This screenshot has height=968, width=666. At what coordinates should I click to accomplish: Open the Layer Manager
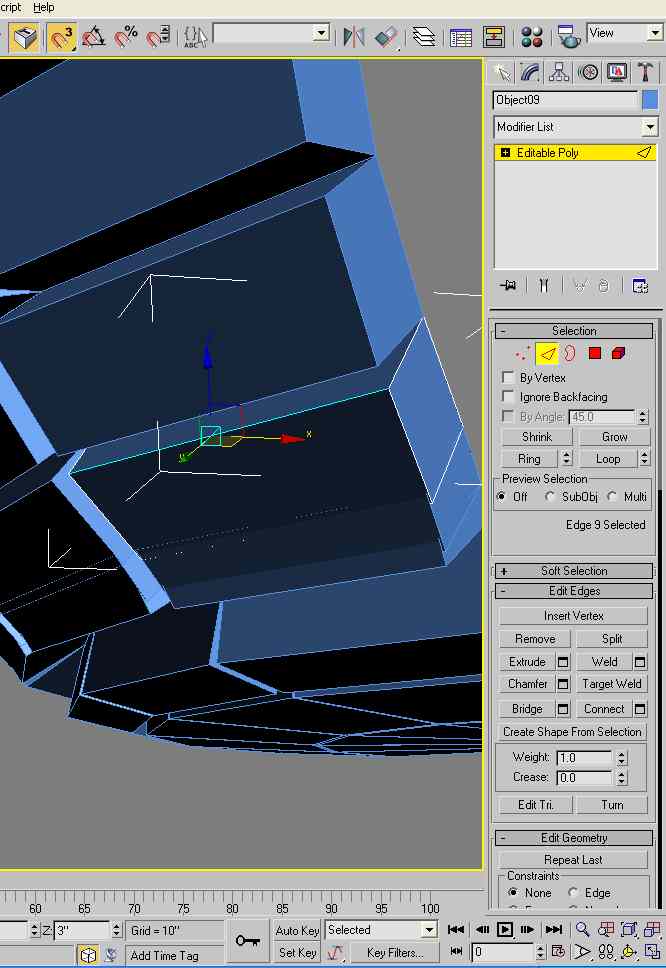(x=424, y=37)
